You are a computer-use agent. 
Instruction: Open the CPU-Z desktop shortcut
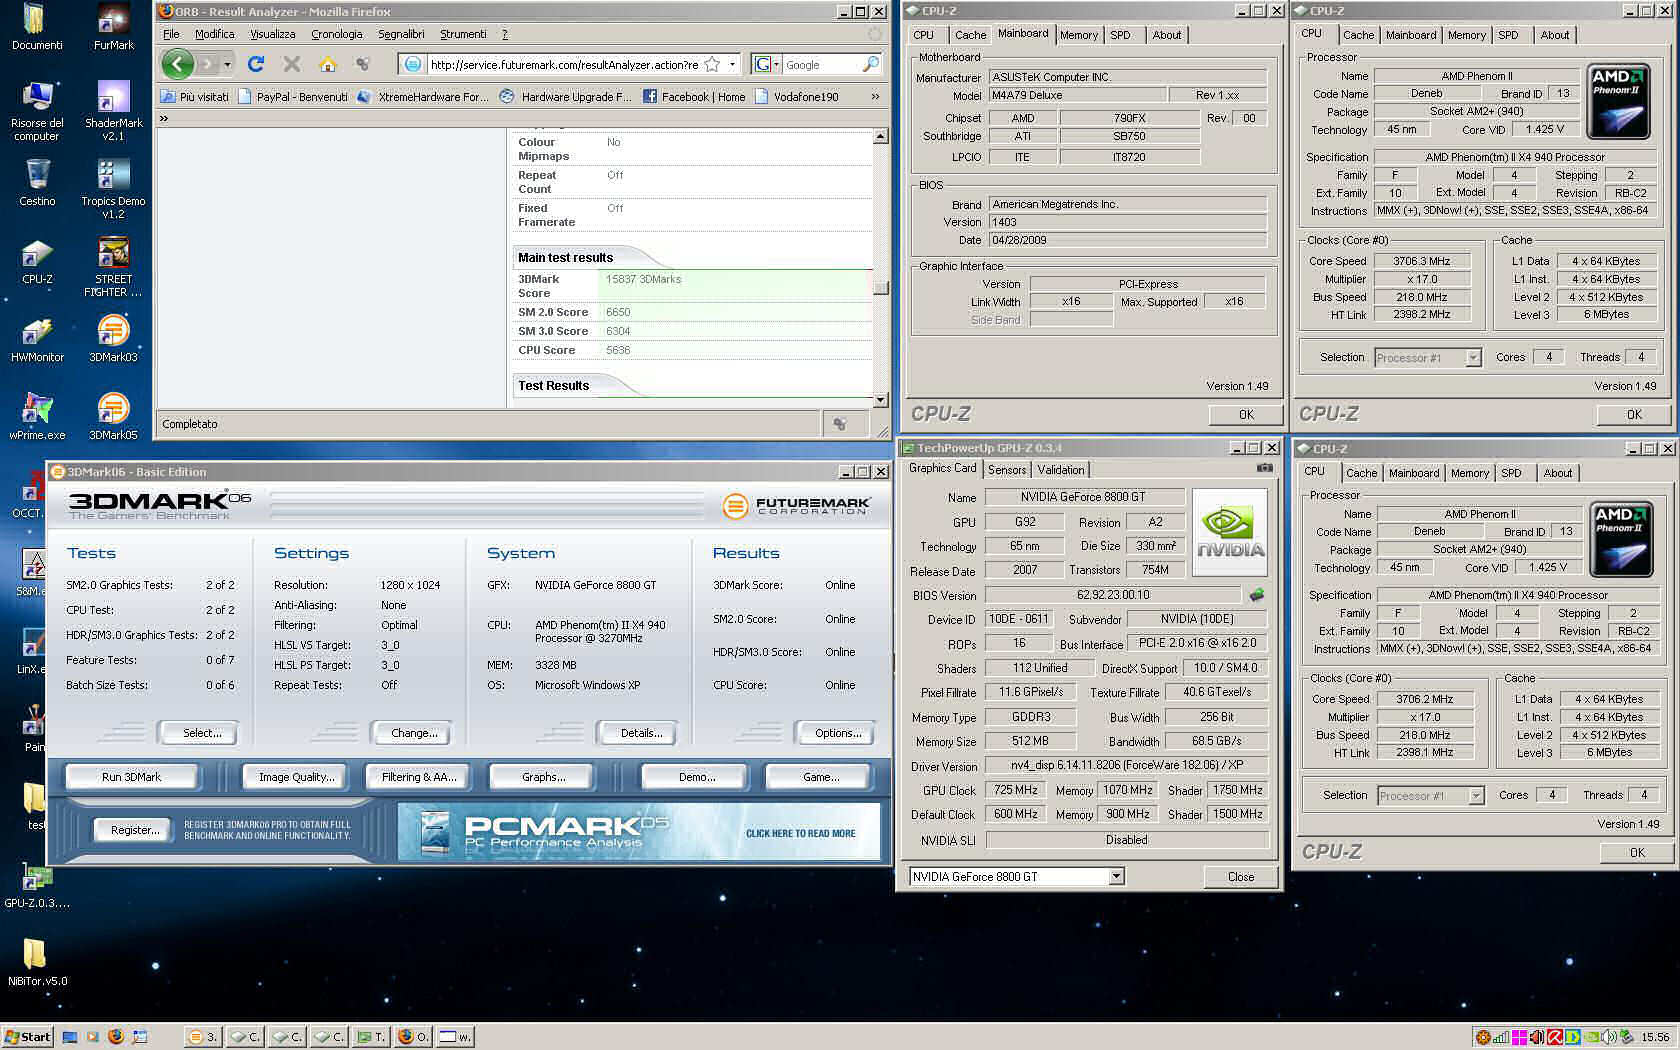tap(37, 259)
